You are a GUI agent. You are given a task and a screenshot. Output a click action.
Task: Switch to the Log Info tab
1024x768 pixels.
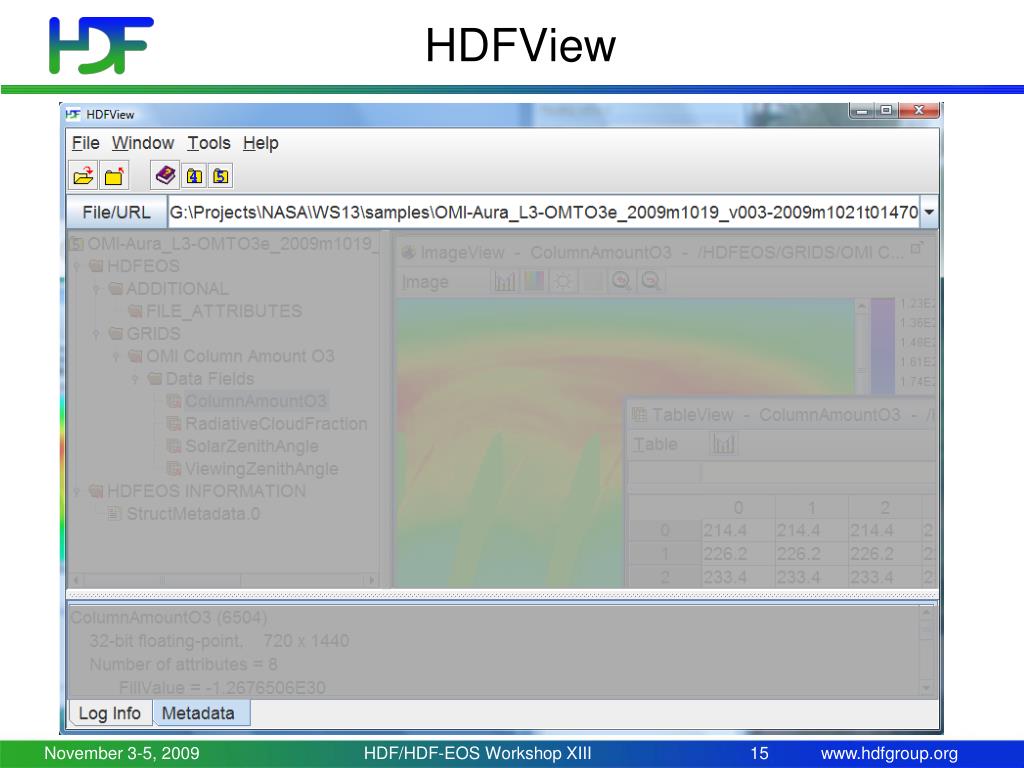110,713
